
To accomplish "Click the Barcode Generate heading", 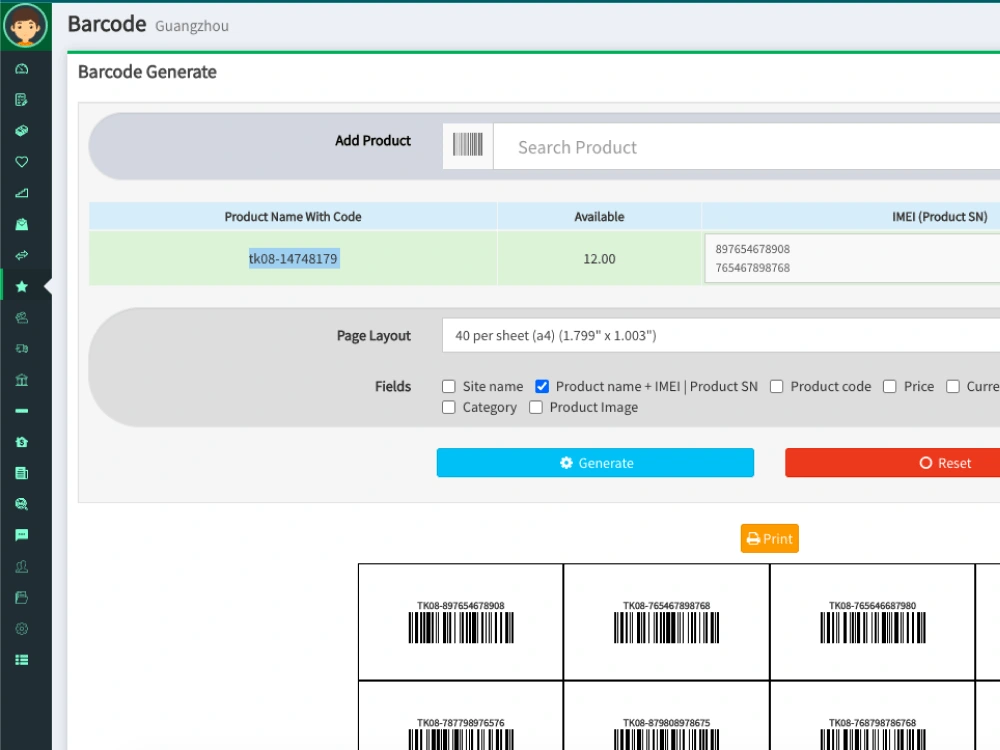I will 147,72.
